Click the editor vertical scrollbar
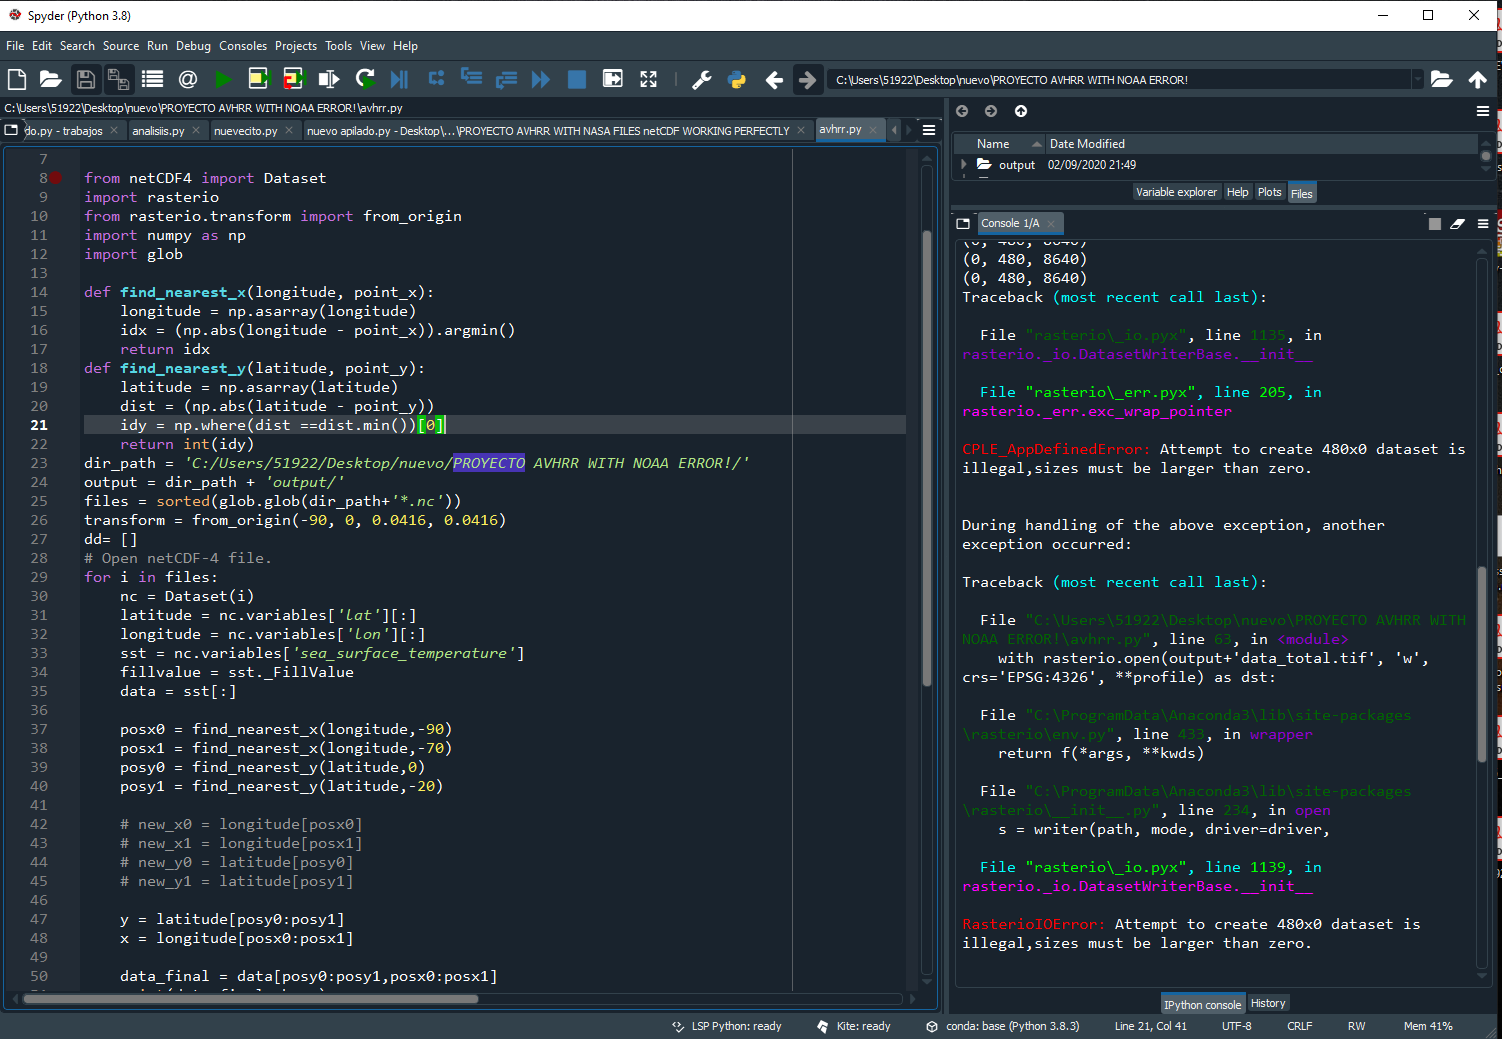 coord(927,458)
